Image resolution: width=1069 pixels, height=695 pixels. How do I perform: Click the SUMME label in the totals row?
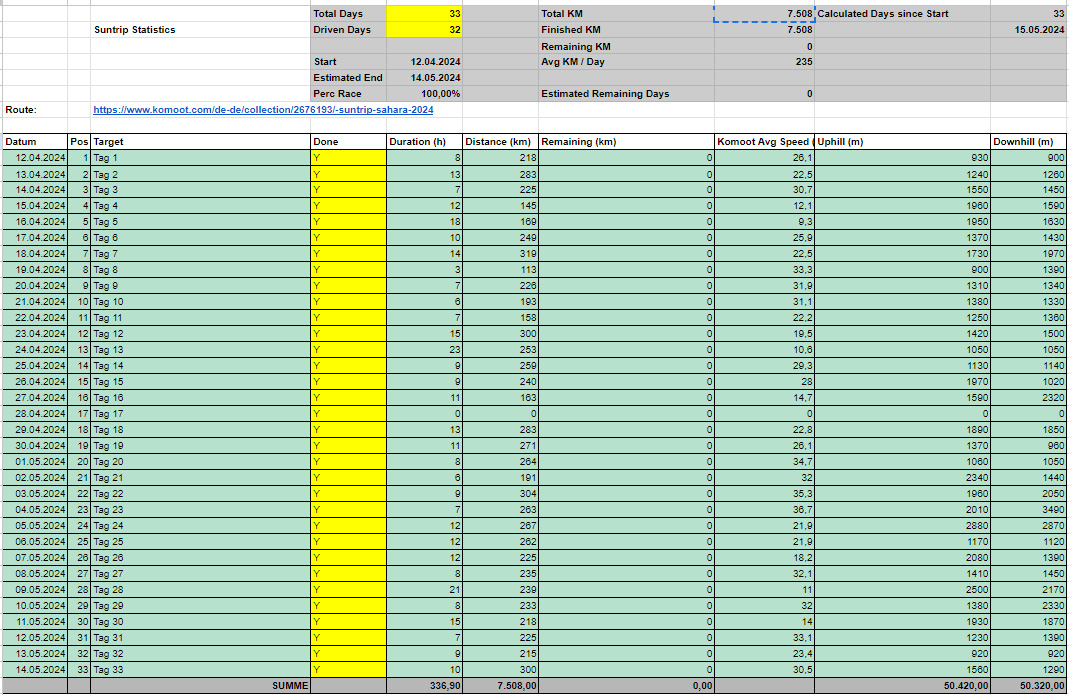pos(290,686)
